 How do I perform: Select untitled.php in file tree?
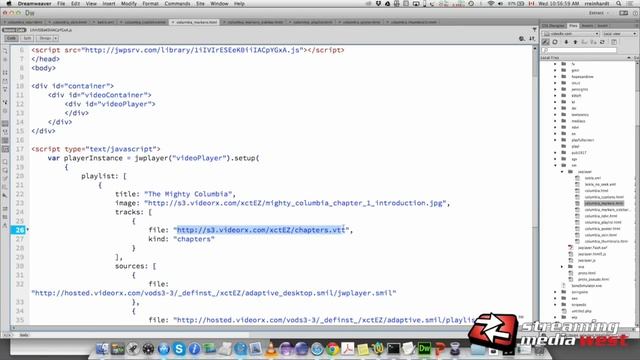coord(582,311)
